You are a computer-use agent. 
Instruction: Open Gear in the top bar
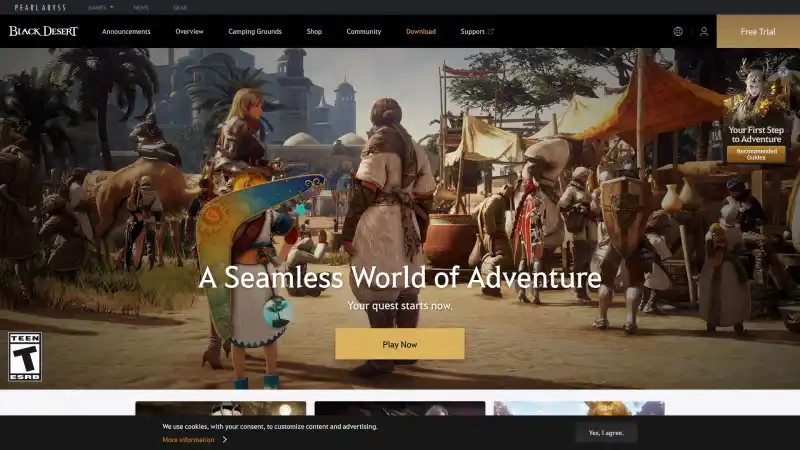coord(180,8)
